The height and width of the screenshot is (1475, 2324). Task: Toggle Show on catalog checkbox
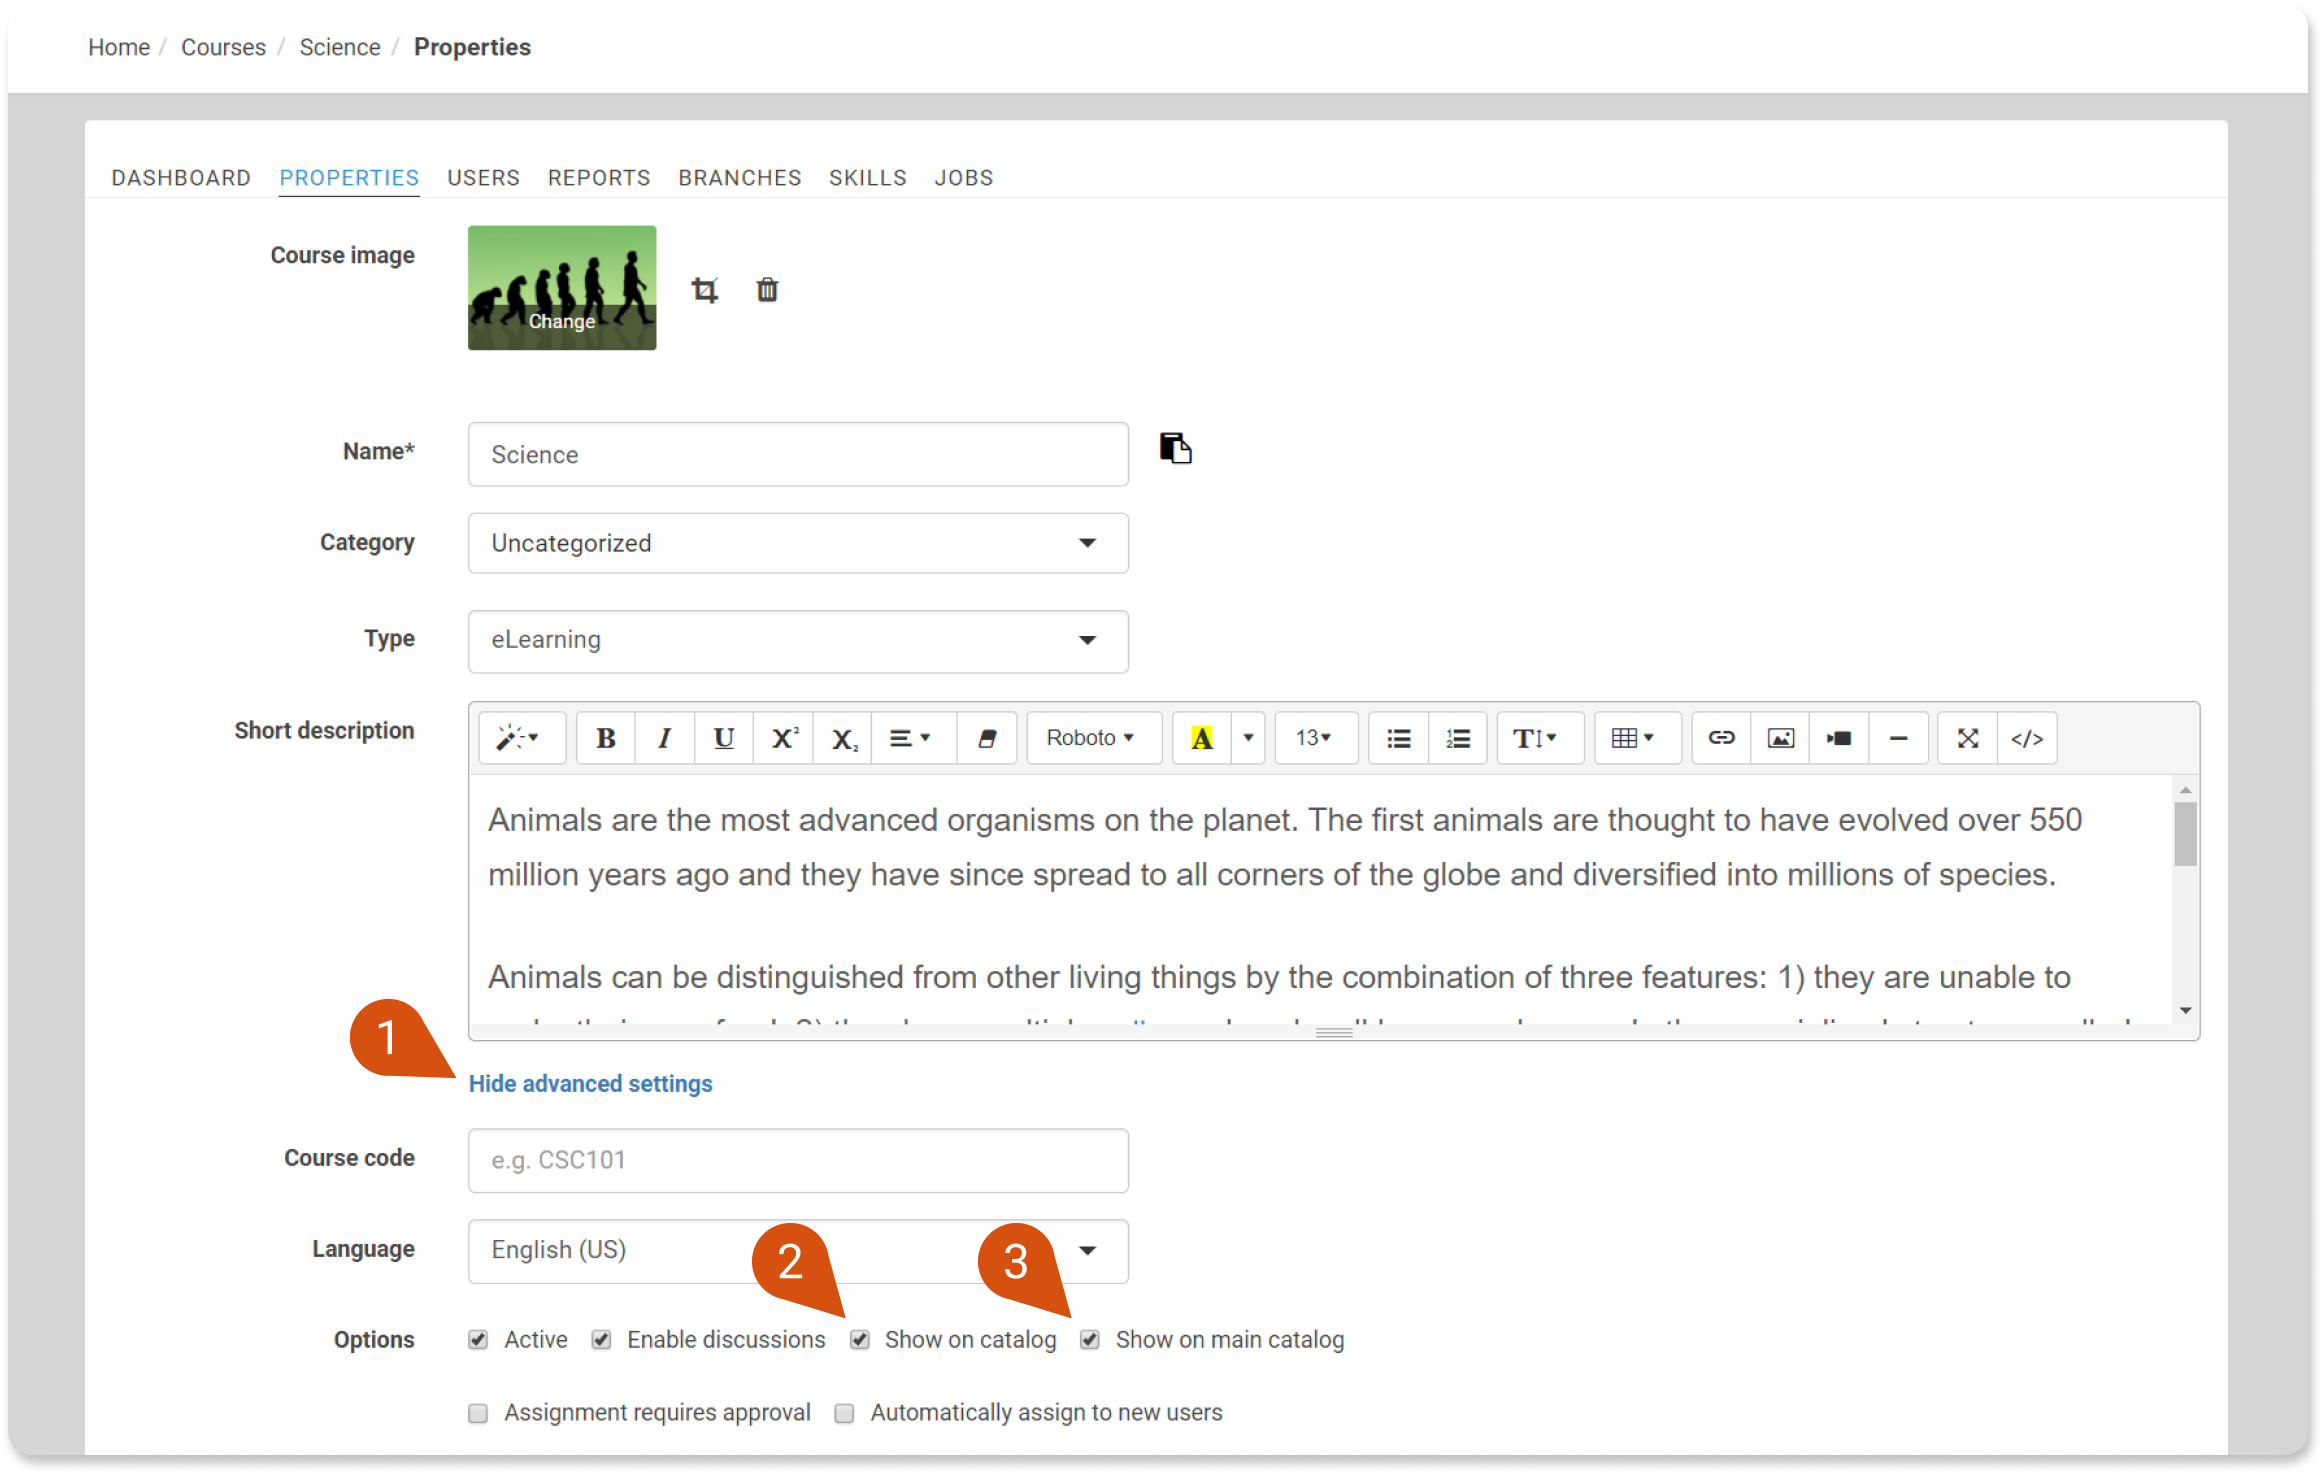coord(860,1340)
